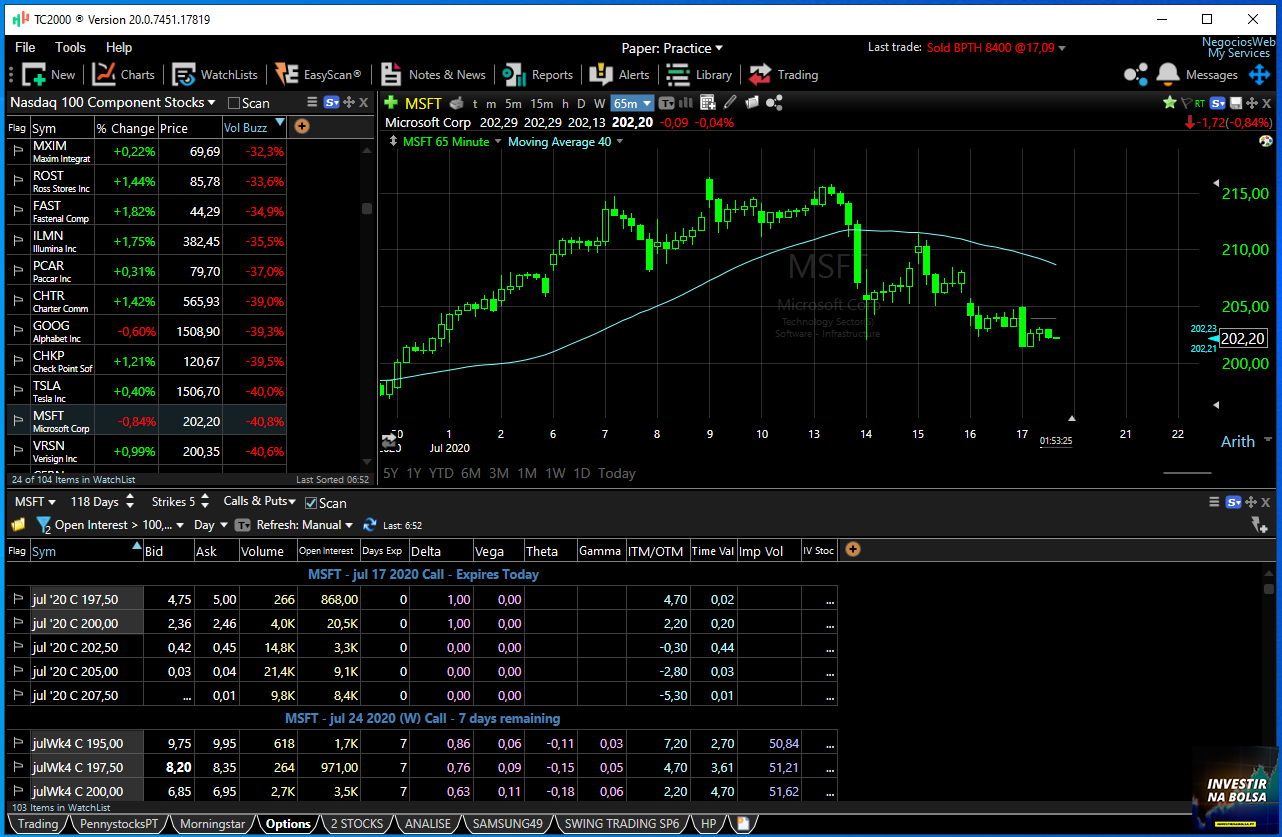The image size is (1282, 837).
Task: Launch EasyScan from the toolbar
Action: click(x=319, y=75)
